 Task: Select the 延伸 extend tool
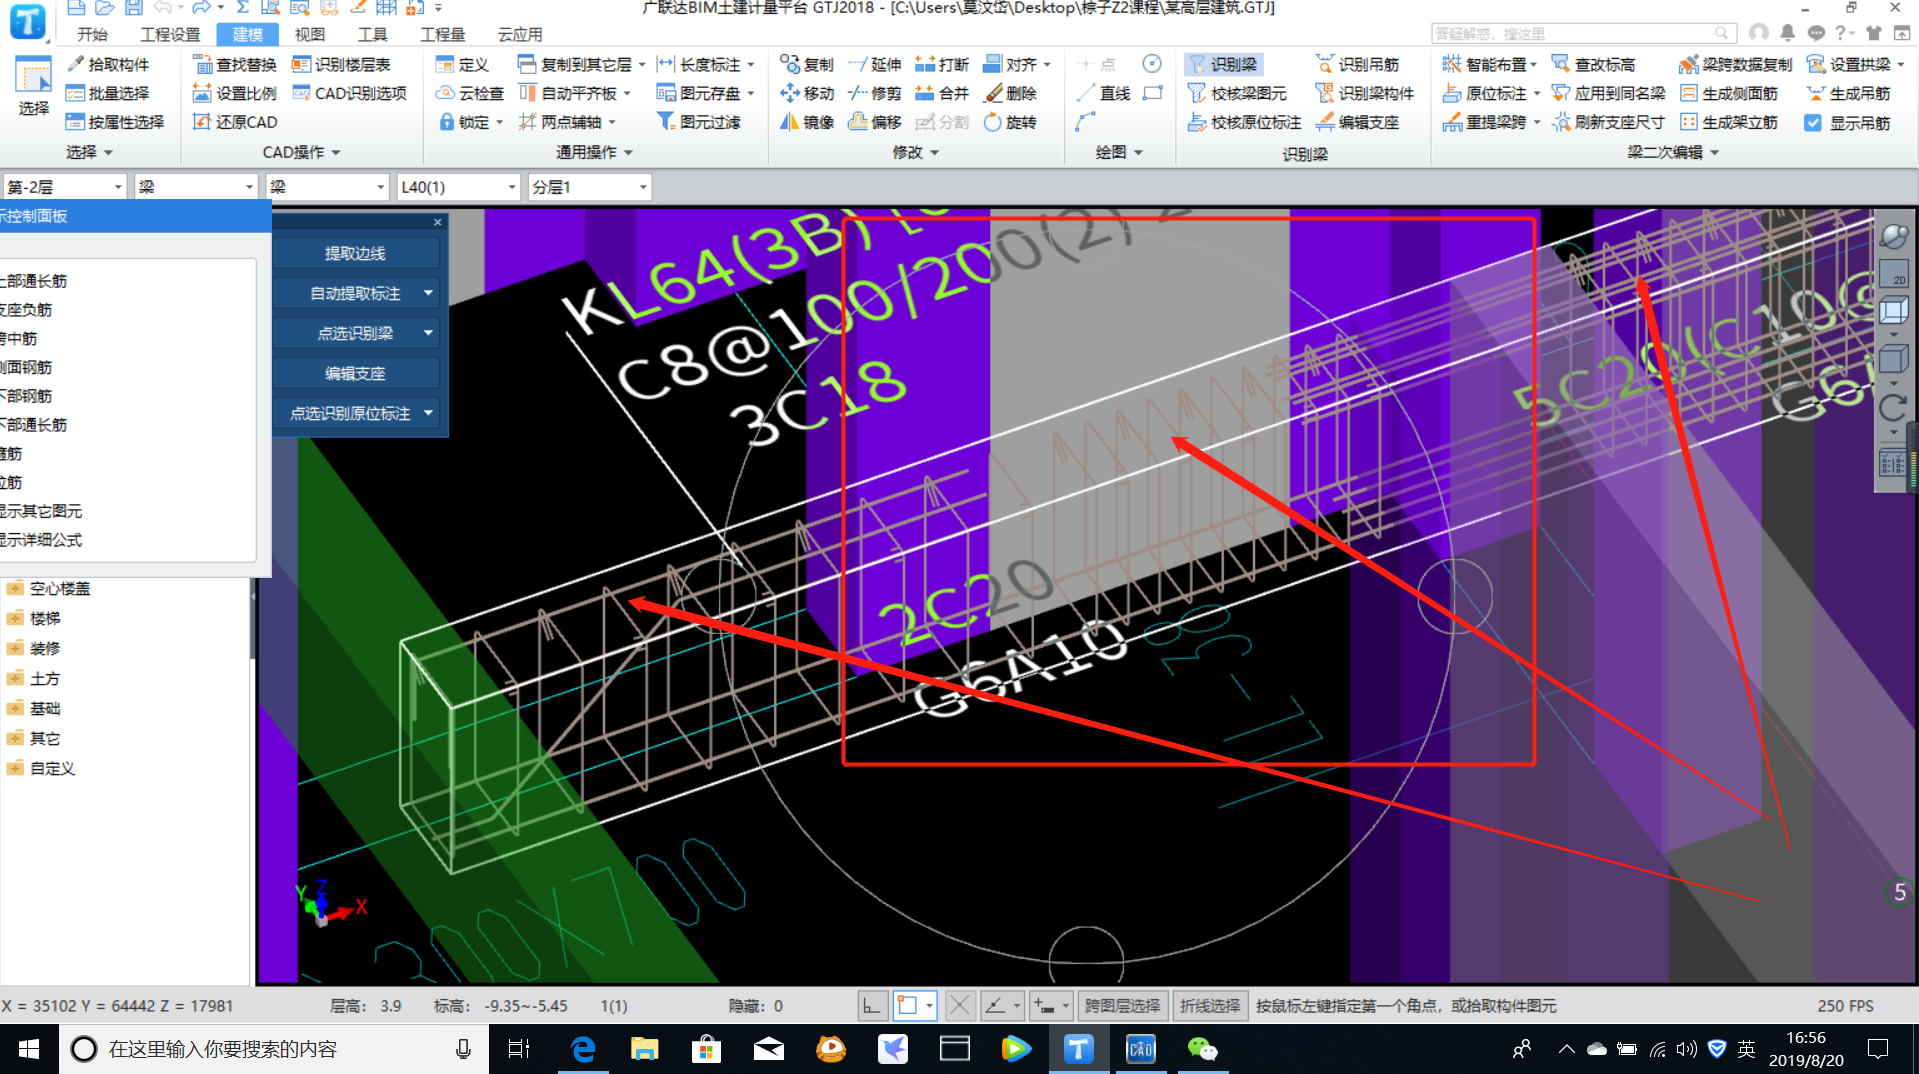tap(875, 64)
